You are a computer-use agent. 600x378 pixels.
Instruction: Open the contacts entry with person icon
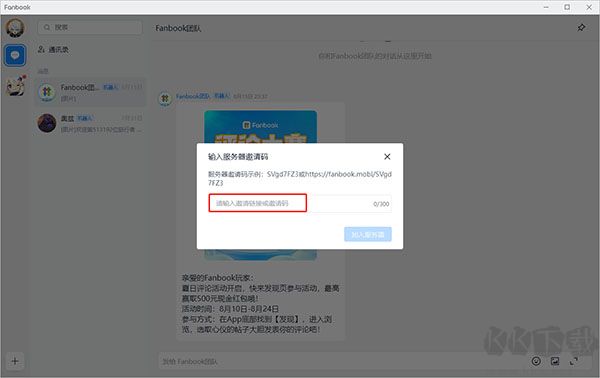tap(53, 49)
